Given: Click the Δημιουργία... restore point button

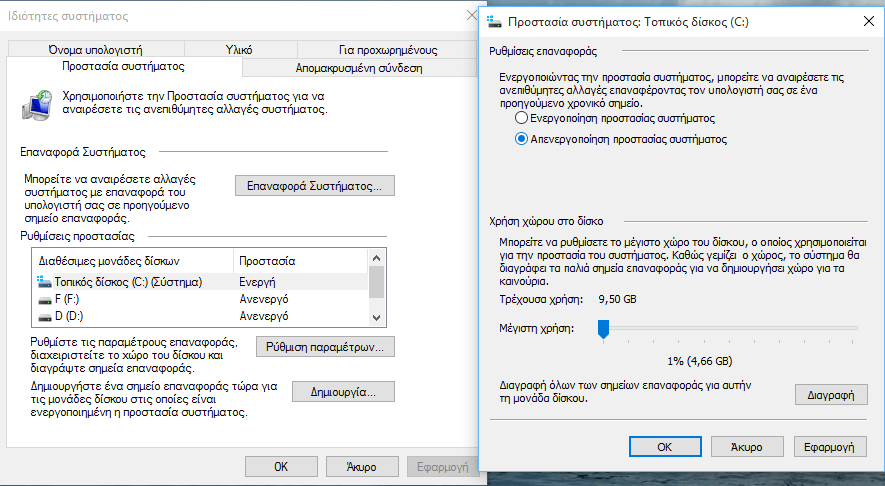Looking at the screenshot, I should tap(343, 392).
